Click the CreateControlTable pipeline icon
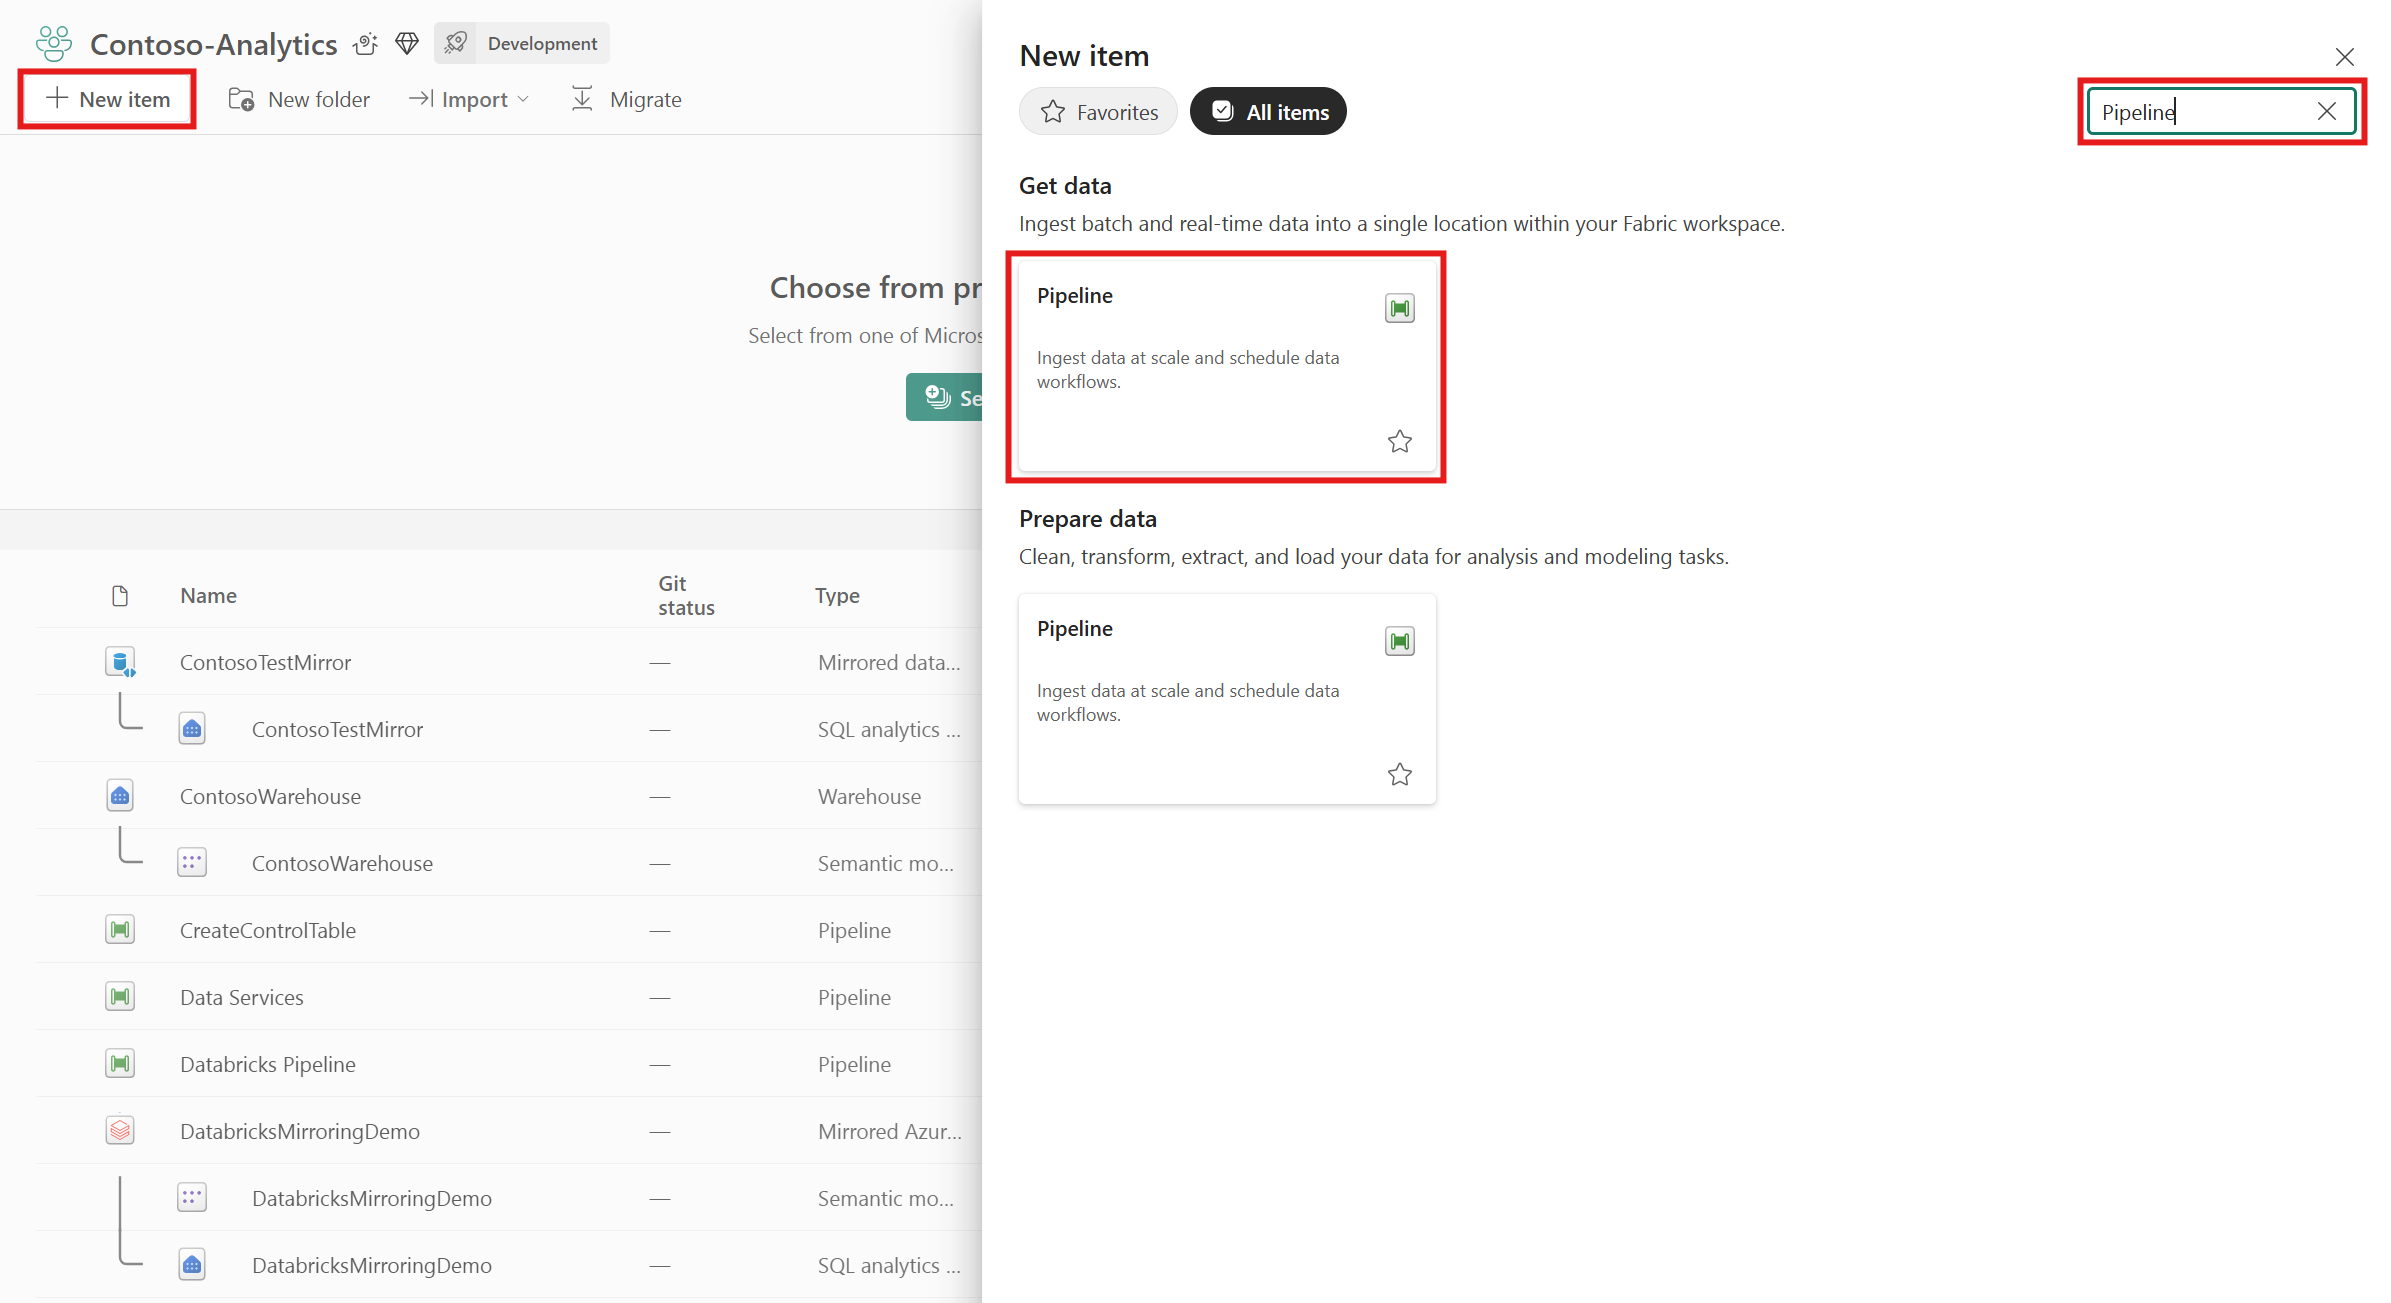2391x1303 pixels. click(120, 930)
